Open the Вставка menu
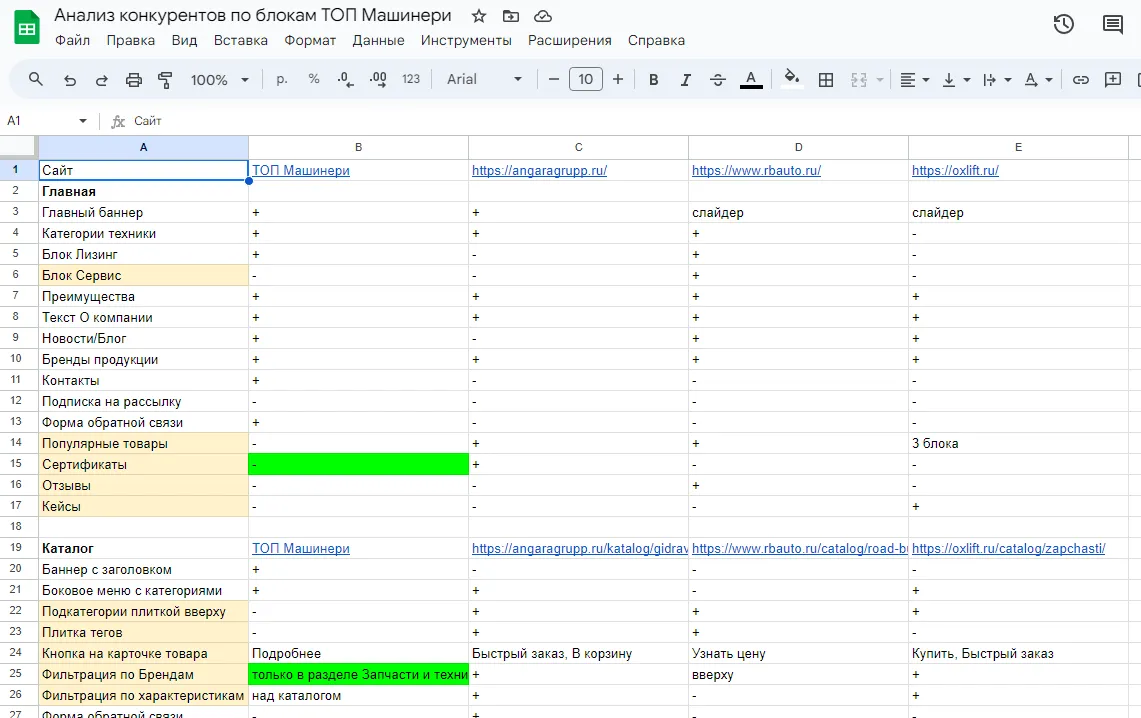Image resolution: width=1141 pixels, height=718 pixels. (x=240, y=40)
